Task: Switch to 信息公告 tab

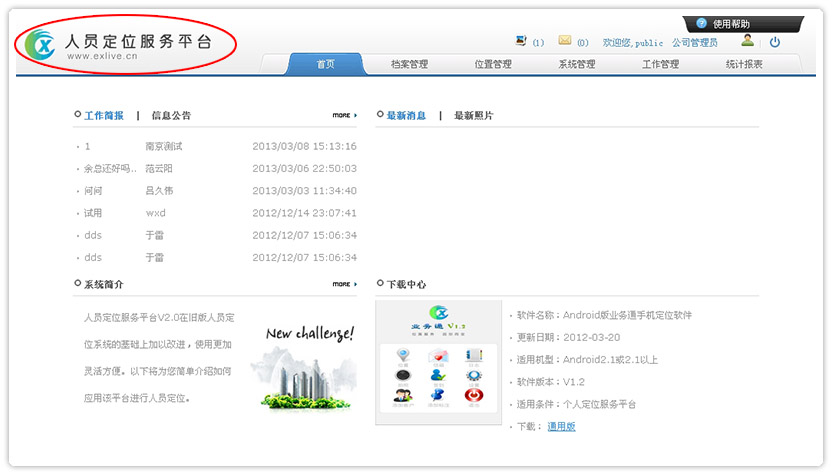Action: 171,115
